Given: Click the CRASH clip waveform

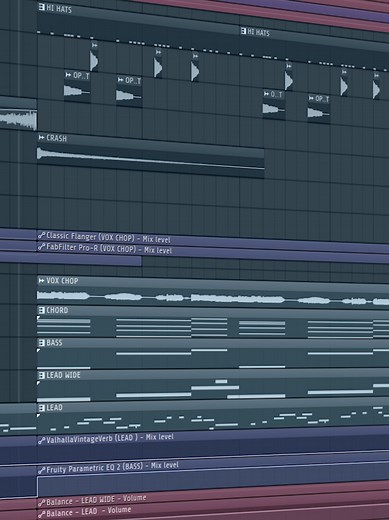Looking at the screenshot, I should (x=151, y=160).
